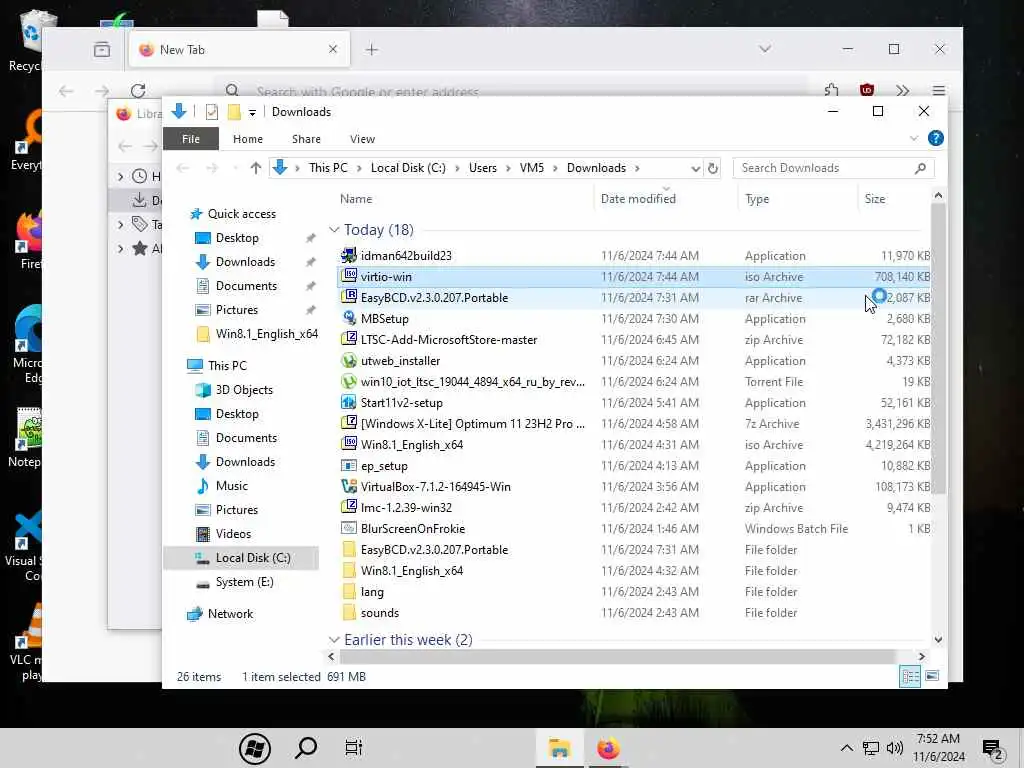Select 3D Objects in navigation pane
Viewport: 1024px width, 768px height.
pos(244,390)
